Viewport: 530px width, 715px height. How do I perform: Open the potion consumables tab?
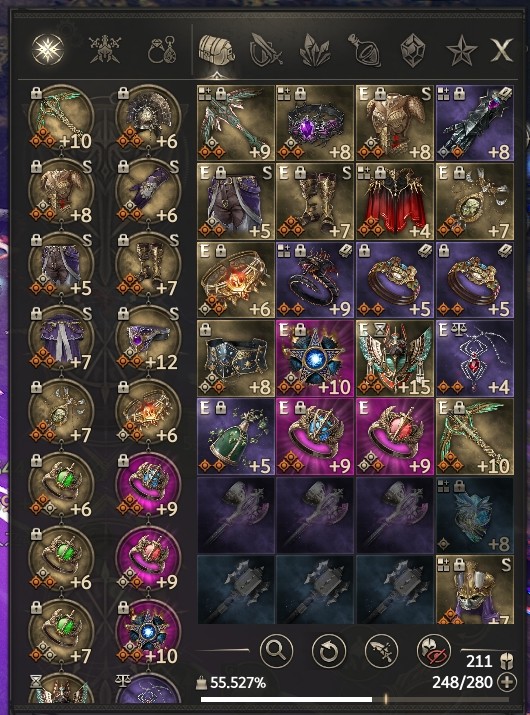[364, 50]
